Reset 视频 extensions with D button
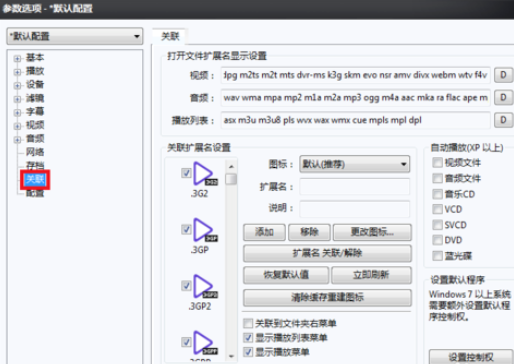The height and width of the screenshot is (364, 514). click(503, 75)
